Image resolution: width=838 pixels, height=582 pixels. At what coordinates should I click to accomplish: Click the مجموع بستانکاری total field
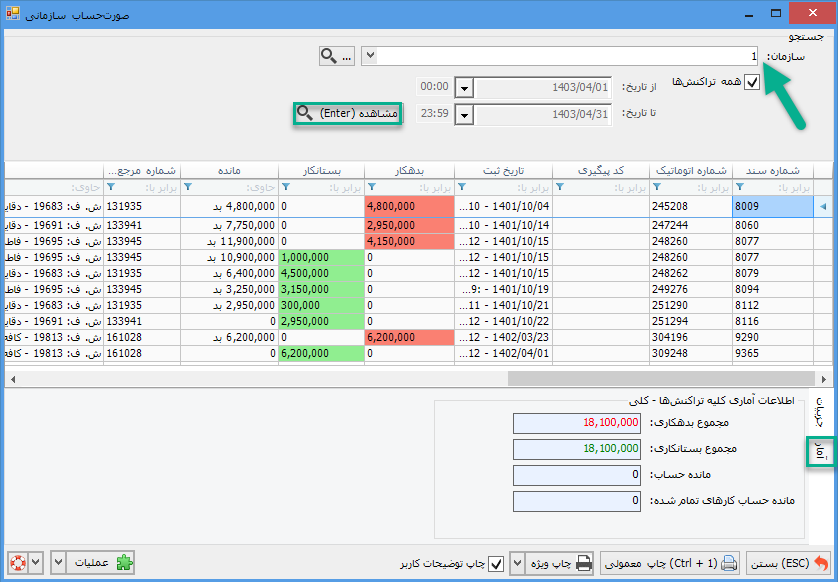(577, 449)
